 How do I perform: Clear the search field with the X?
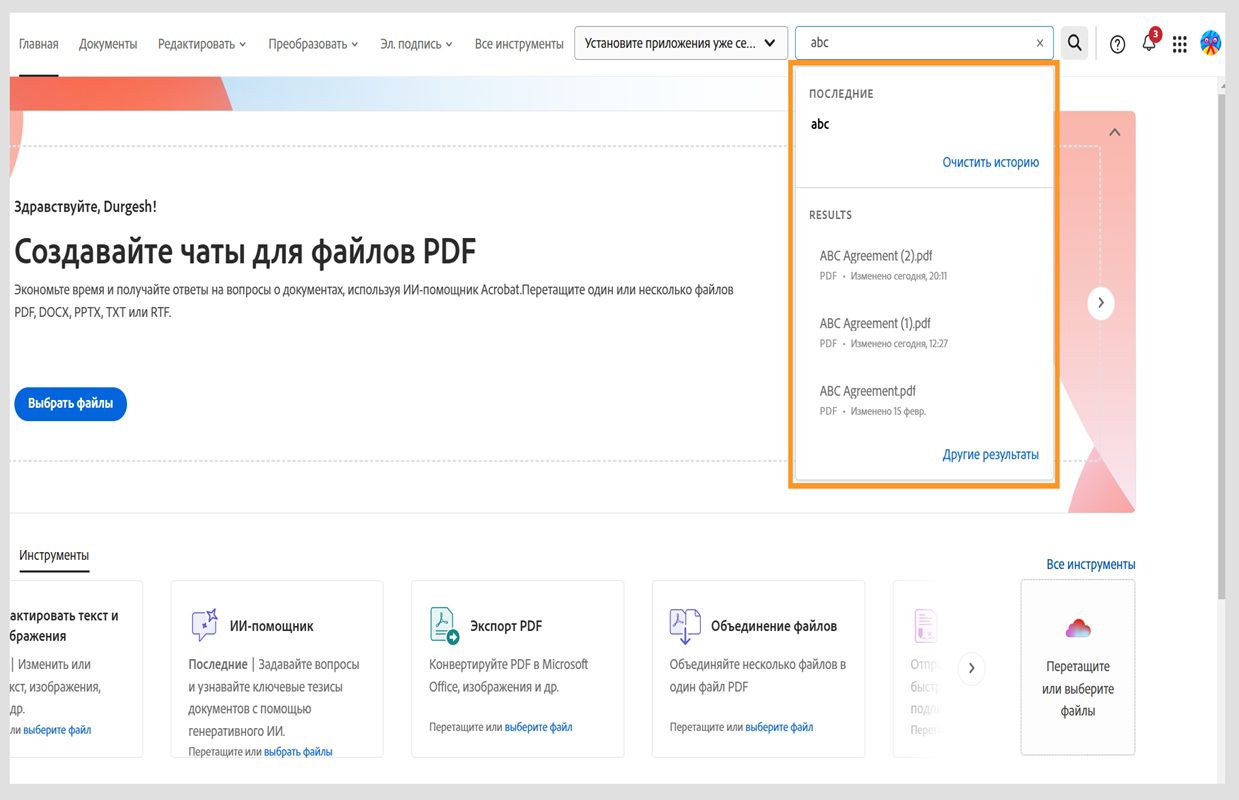point(1040,43)
